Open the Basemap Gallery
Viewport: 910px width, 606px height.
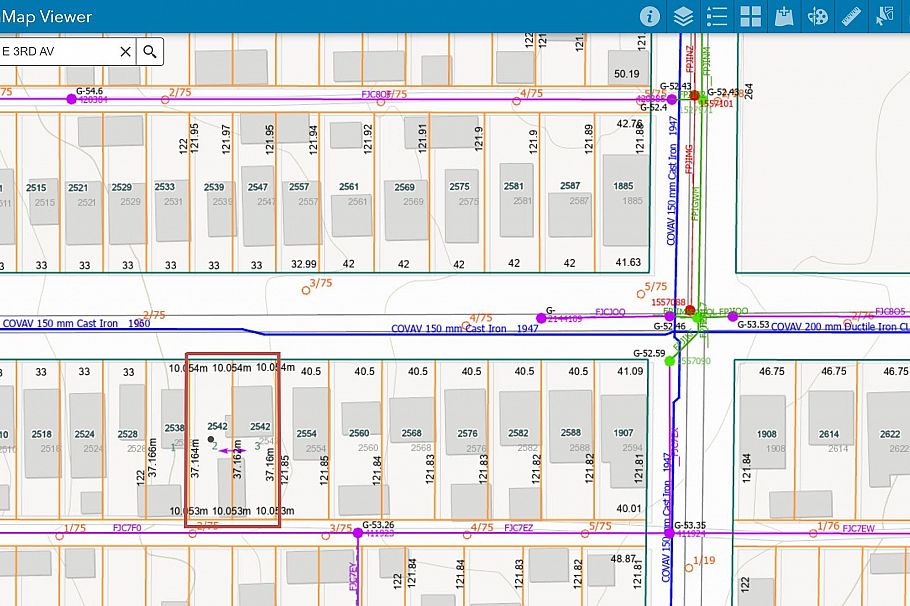(751, 16)
